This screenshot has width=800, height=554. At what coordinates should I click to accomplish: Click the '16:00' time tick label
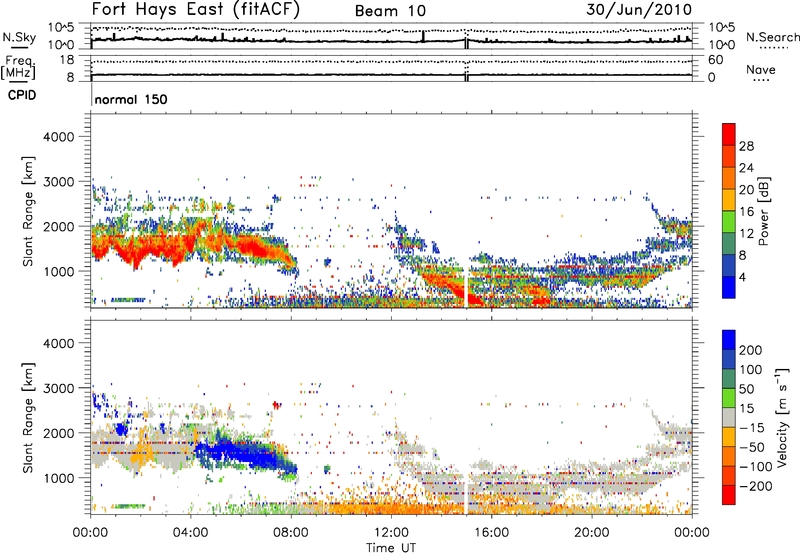click(491, 533)
